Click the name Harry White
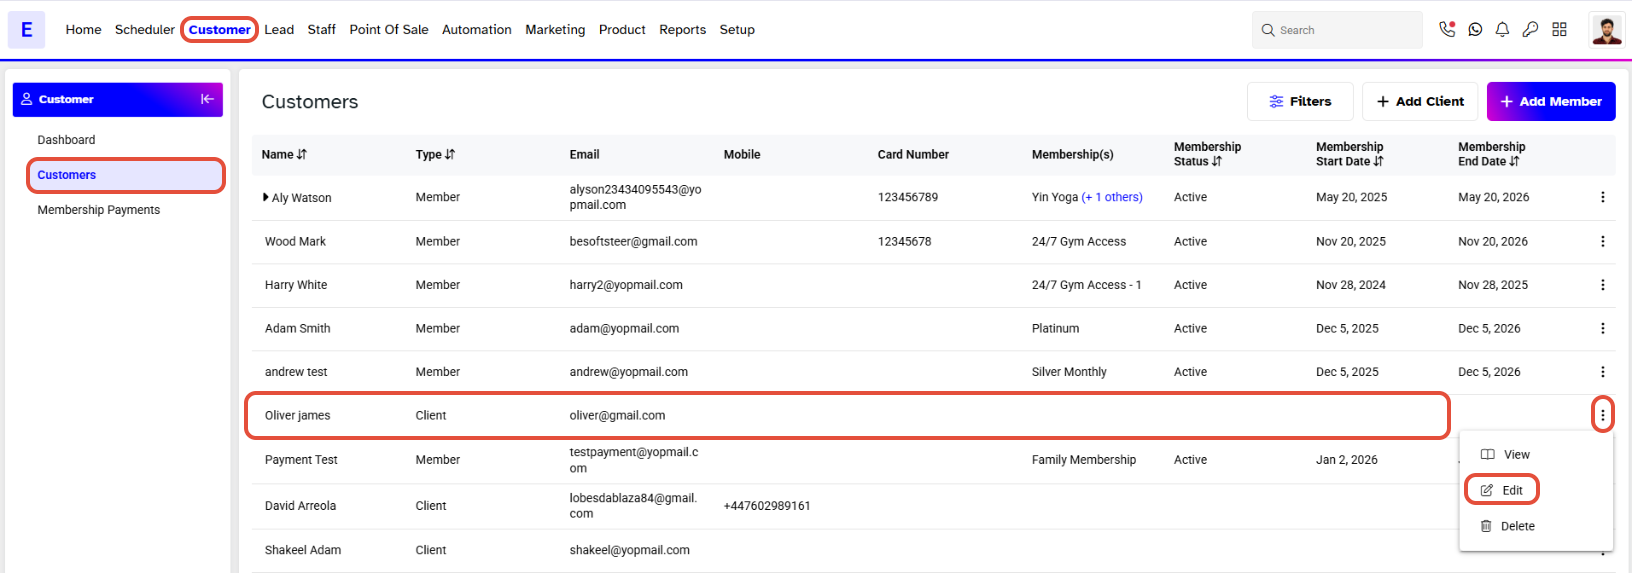The image size is (1632, 573). (x=296, y=285)
